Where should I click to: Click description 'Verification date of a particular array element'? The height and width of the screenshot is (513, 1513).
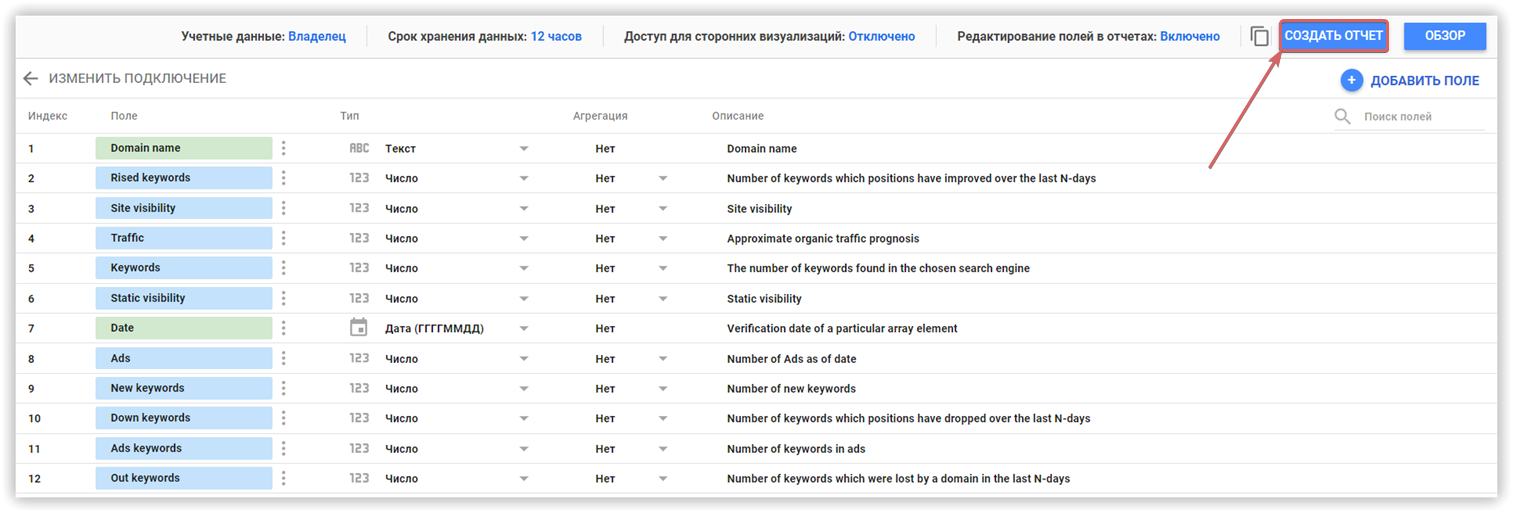842,329
